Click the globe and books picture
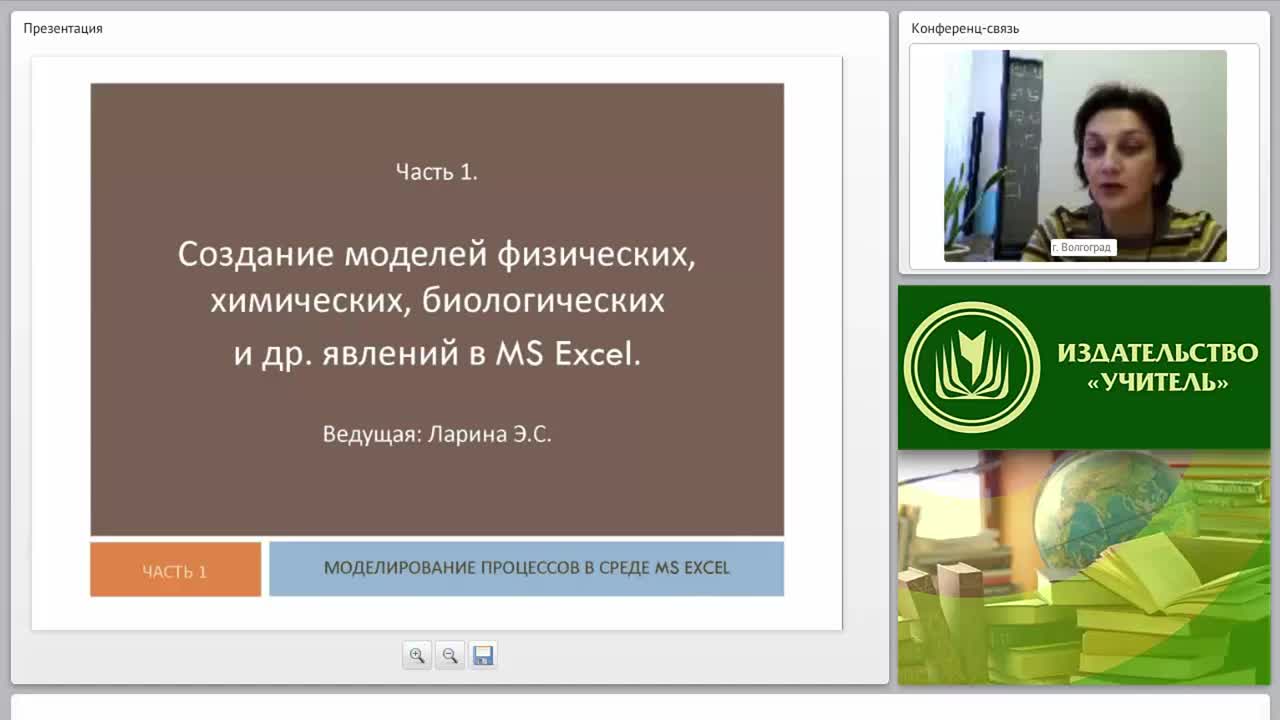 pos(1084,567)
